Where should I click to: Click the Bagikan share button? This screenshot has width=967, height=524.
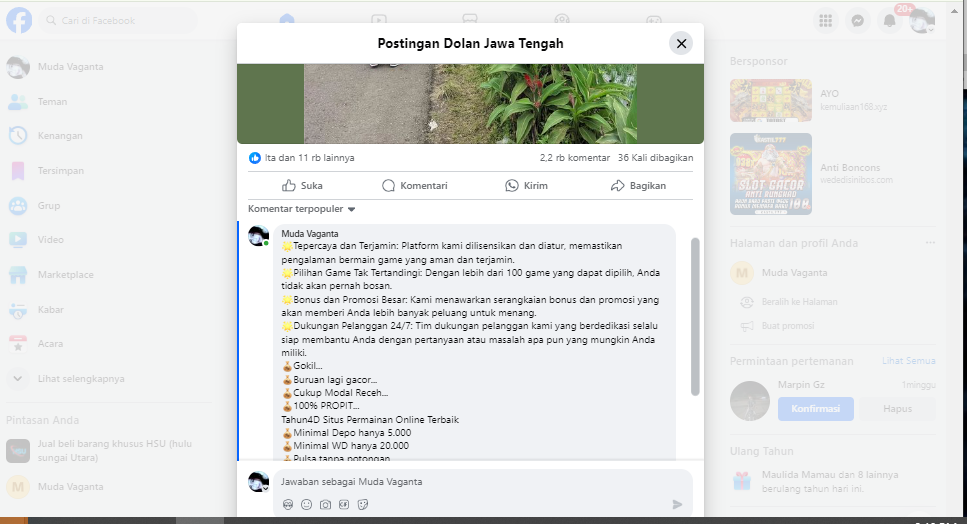point(638,186)
